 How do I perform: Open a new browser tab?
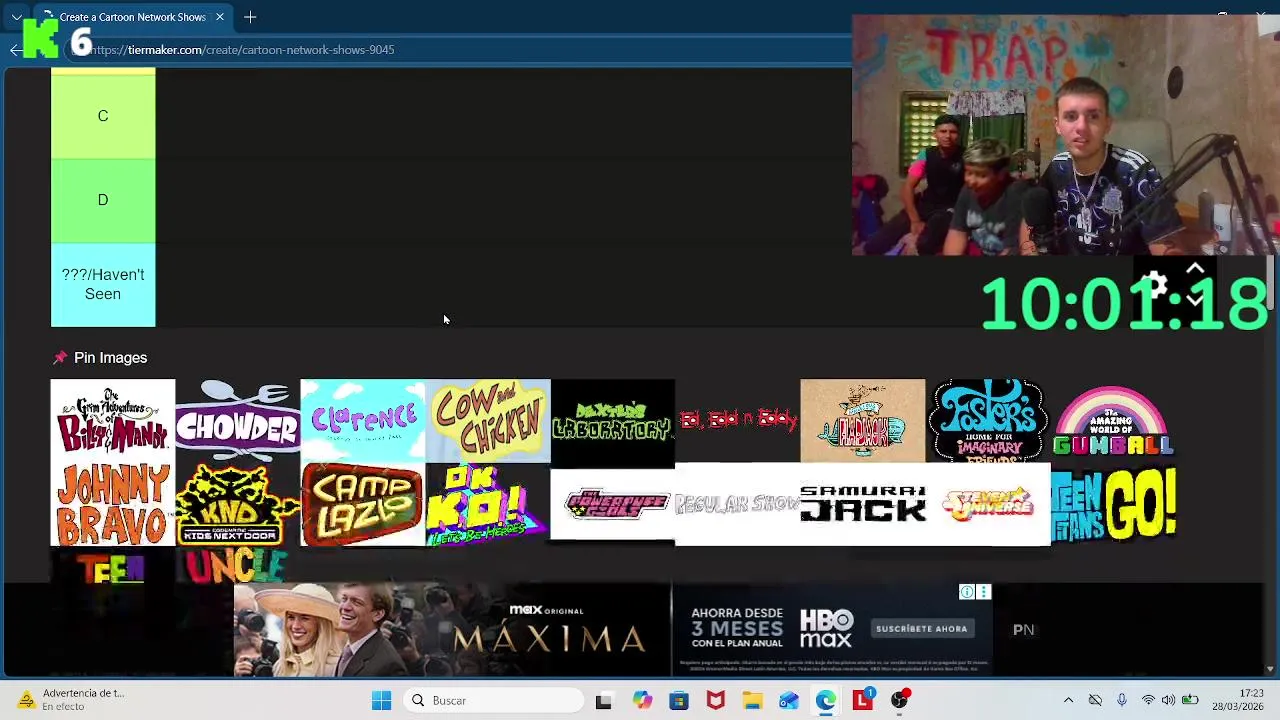(x=250, y=17)
